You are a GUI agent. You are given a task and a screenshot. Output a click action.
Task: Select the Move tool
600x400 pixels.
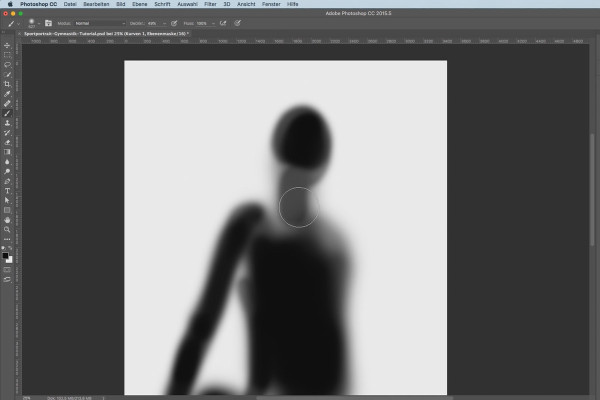point(7,45)
